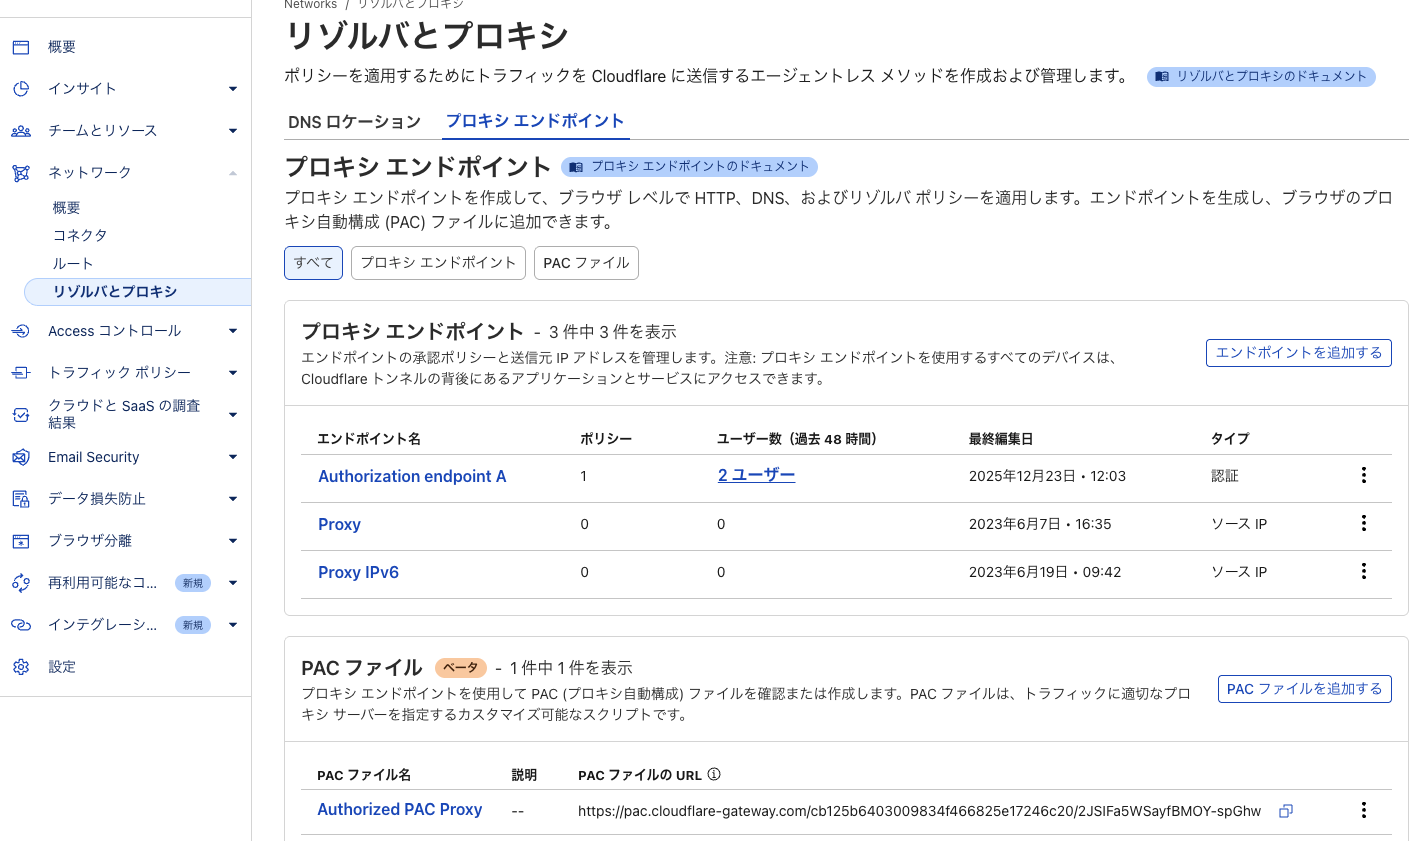Image resolution: width=1421 pixels, height=841 pixels.
Task: Open the 概要 dashboard icon in sidebar
Action: click(21, 46)
